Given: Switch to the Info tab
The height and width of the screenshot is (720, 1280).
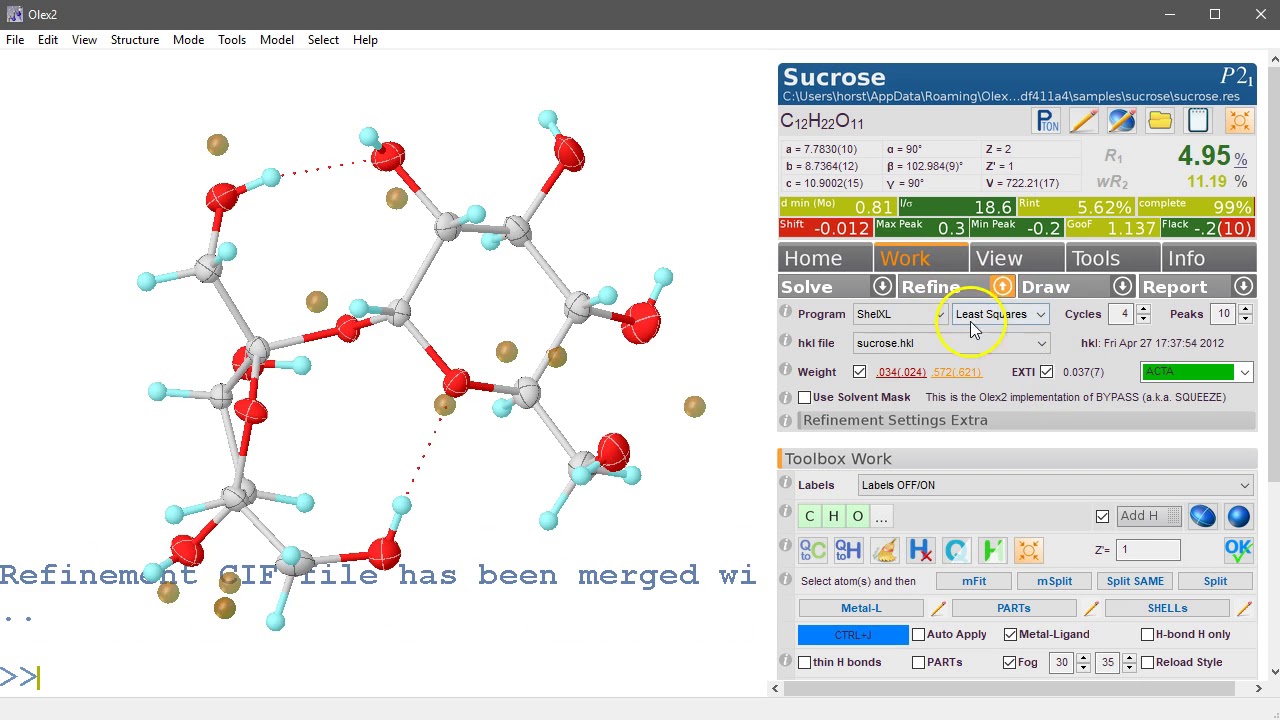Looking at the screenshot, I should [x=1208, y=258].
